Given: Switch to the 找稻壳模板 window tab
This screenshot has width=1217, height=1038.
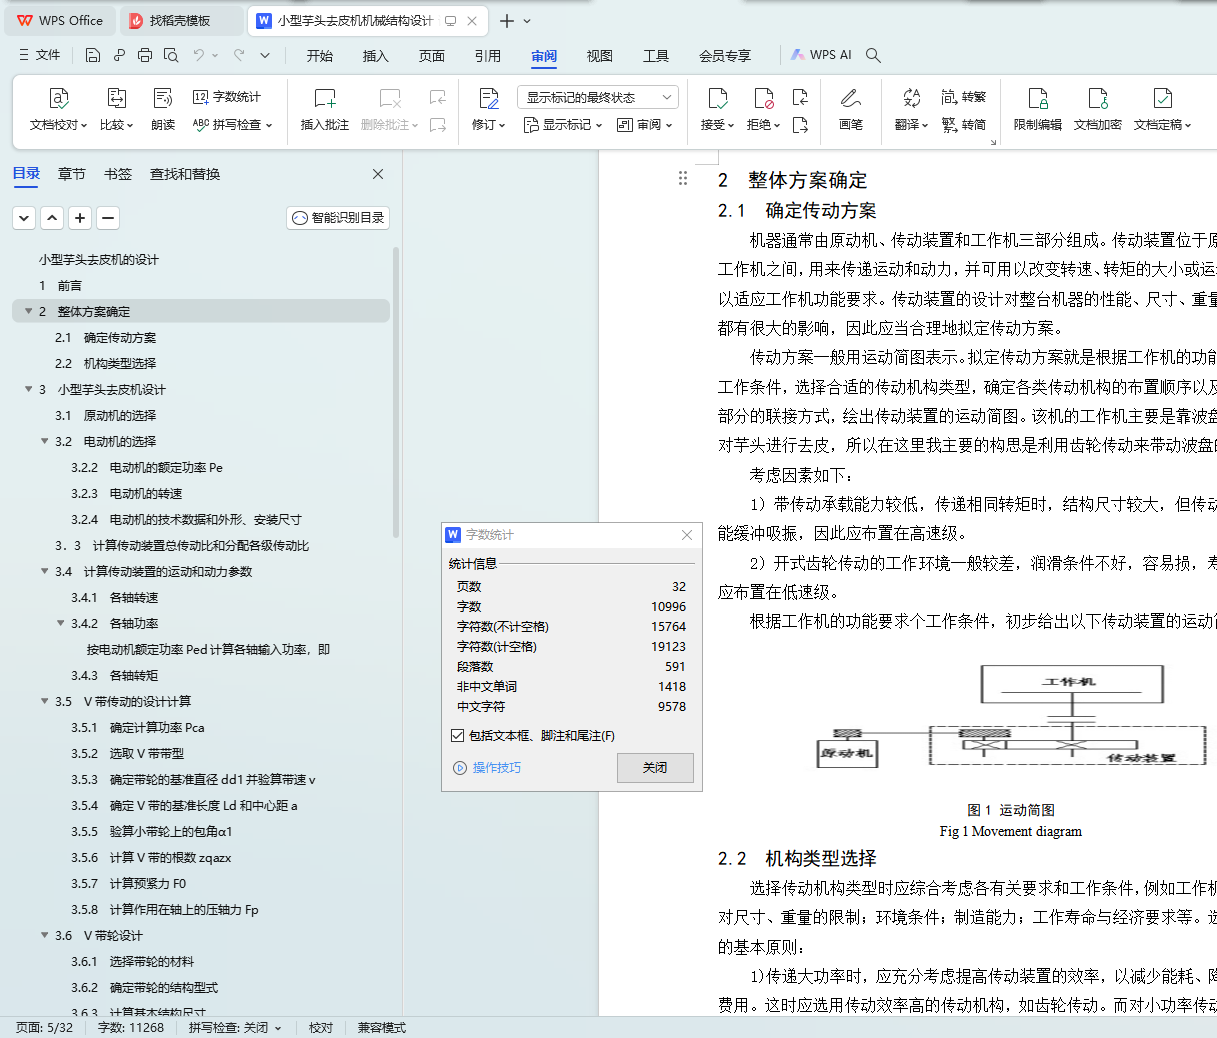Looking at the screenshot, I should [180, 21].
